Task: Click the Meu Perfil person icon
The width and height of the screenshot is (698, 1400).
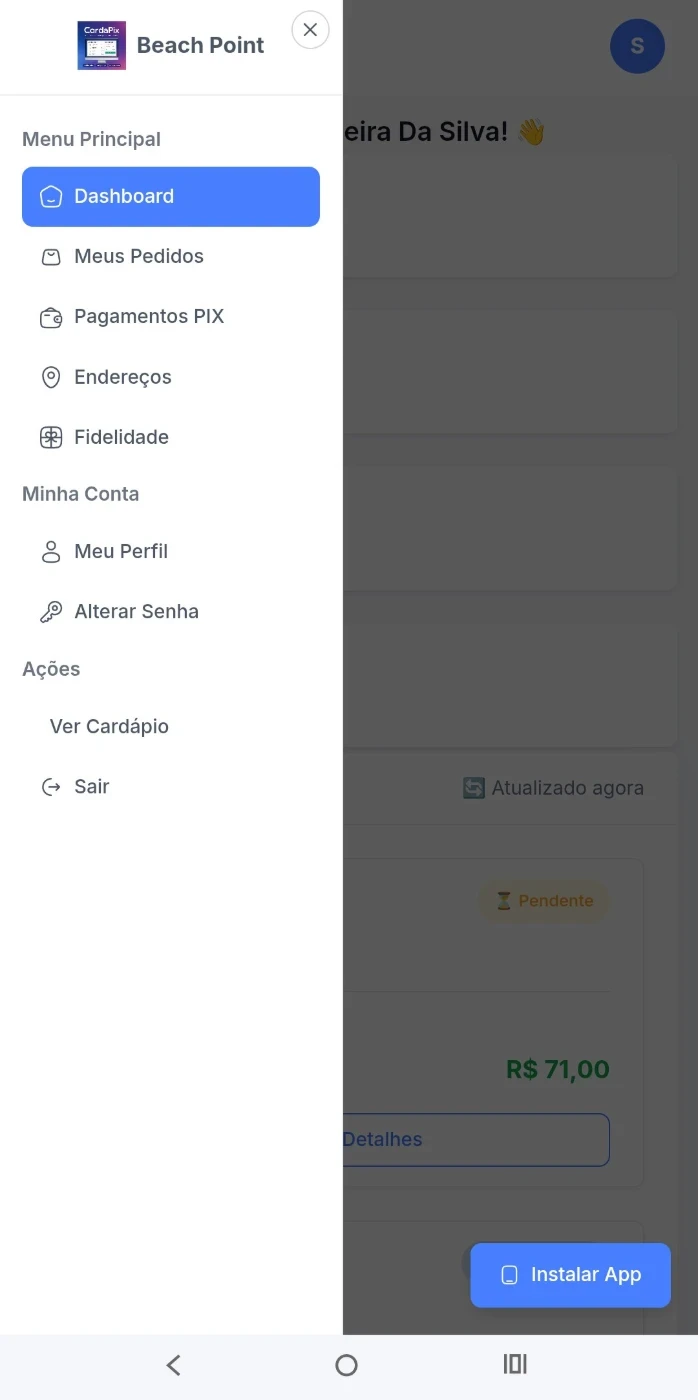Action: (x=51, y=552)
